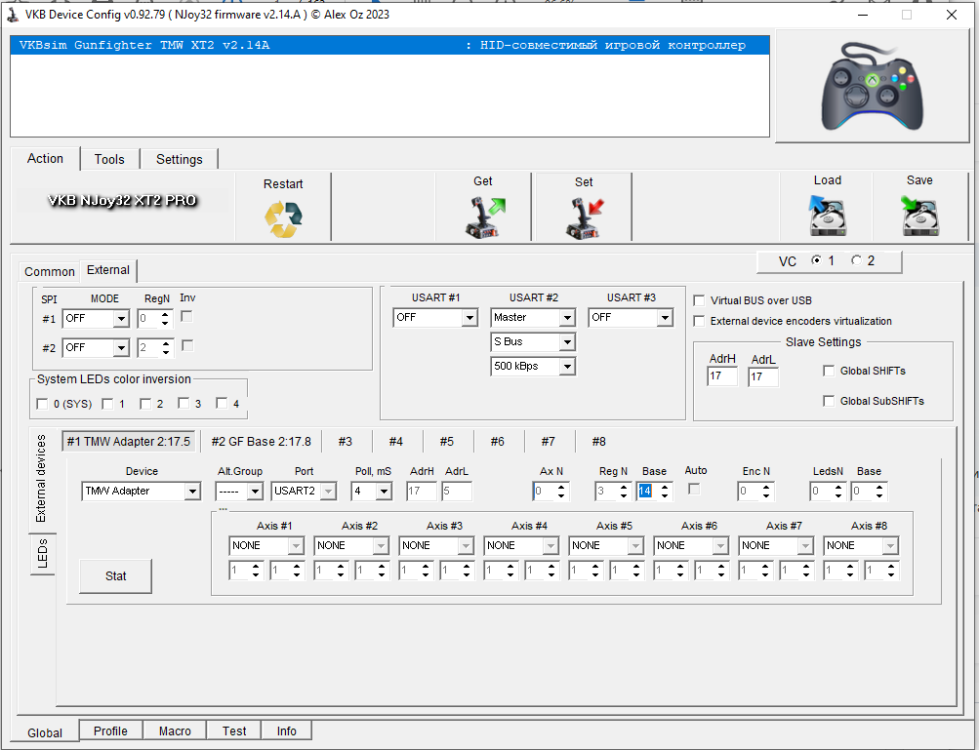The image size is (979, 750).
Task: Enable Virtual BUS over USB checkbox
Action: click(x=699, y=300)
